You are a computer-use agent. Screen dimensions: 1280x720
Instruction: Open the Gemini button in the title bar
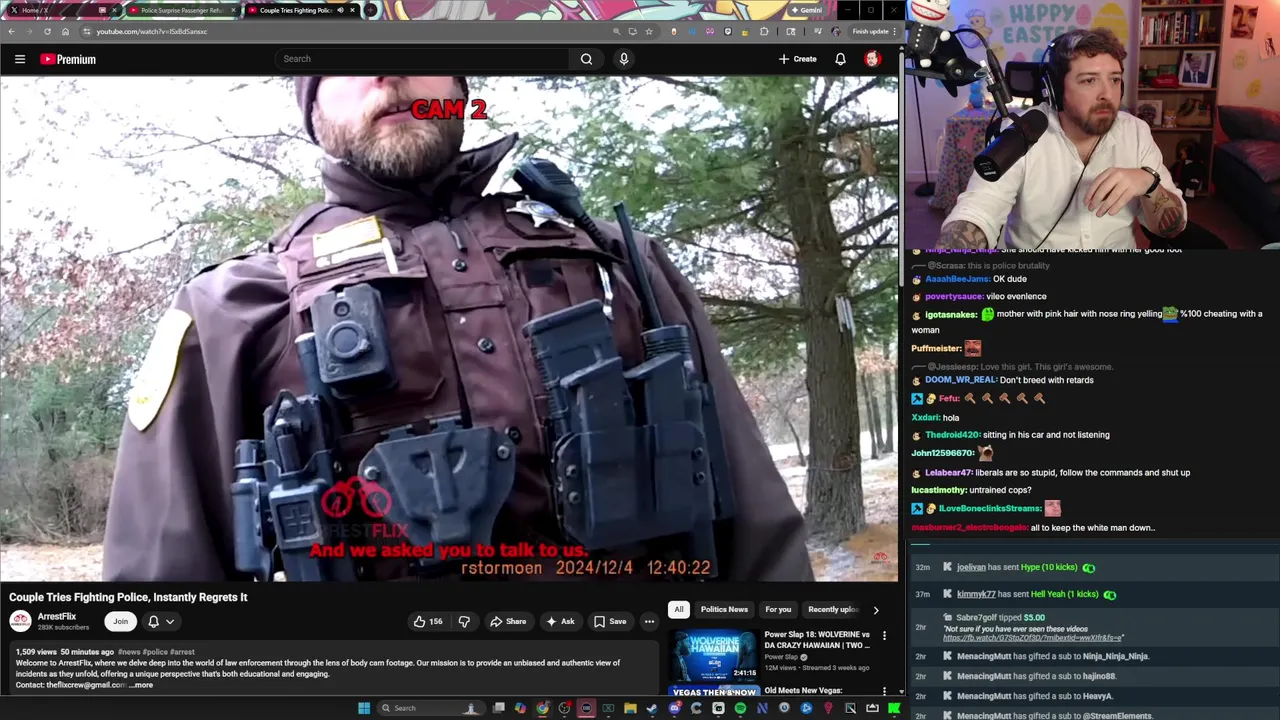click(x=807, y=10)
